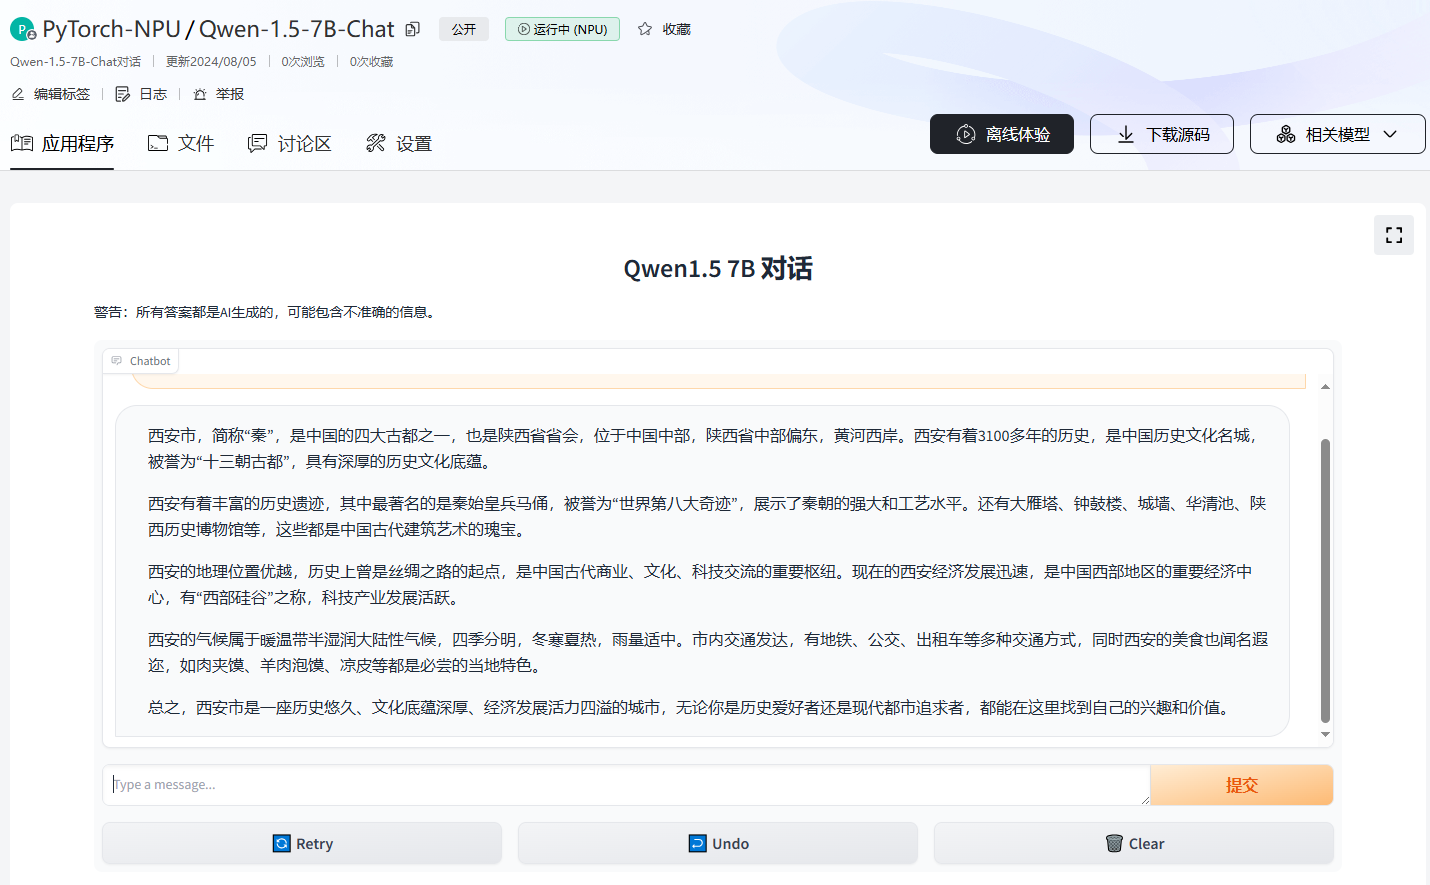Click the trash can Clear icon
The image size is (1430, 885).
coord(1114,843)
